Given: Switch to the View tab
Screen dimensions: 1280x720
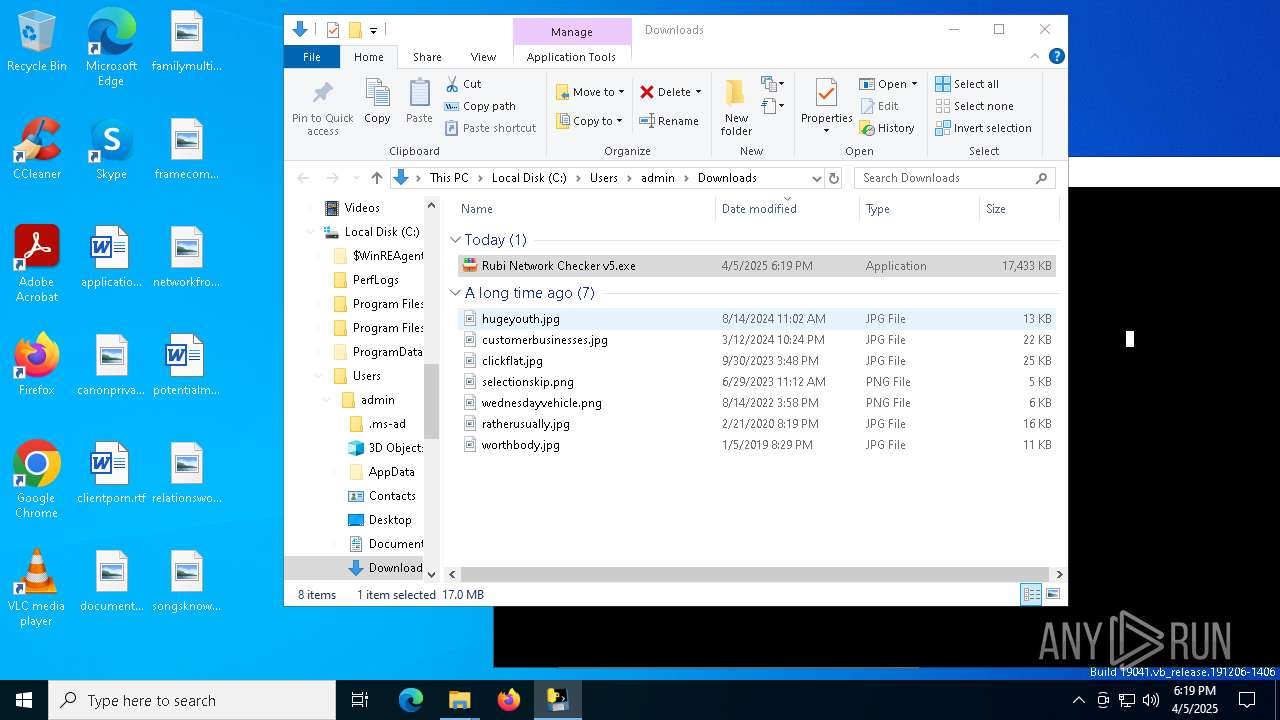Looking at the screenshot, I should 483,57.
